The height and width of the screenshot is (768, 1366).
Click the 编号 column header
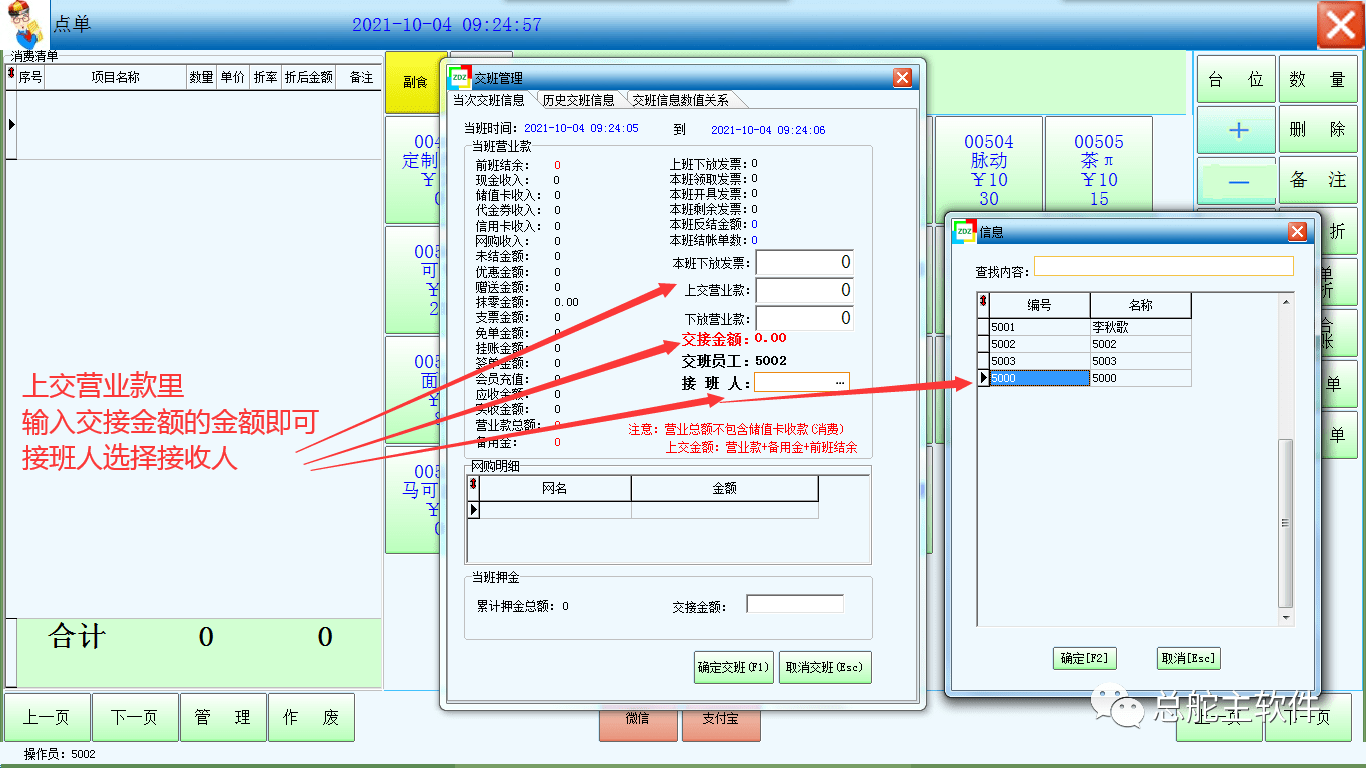tap(1039, 305)
